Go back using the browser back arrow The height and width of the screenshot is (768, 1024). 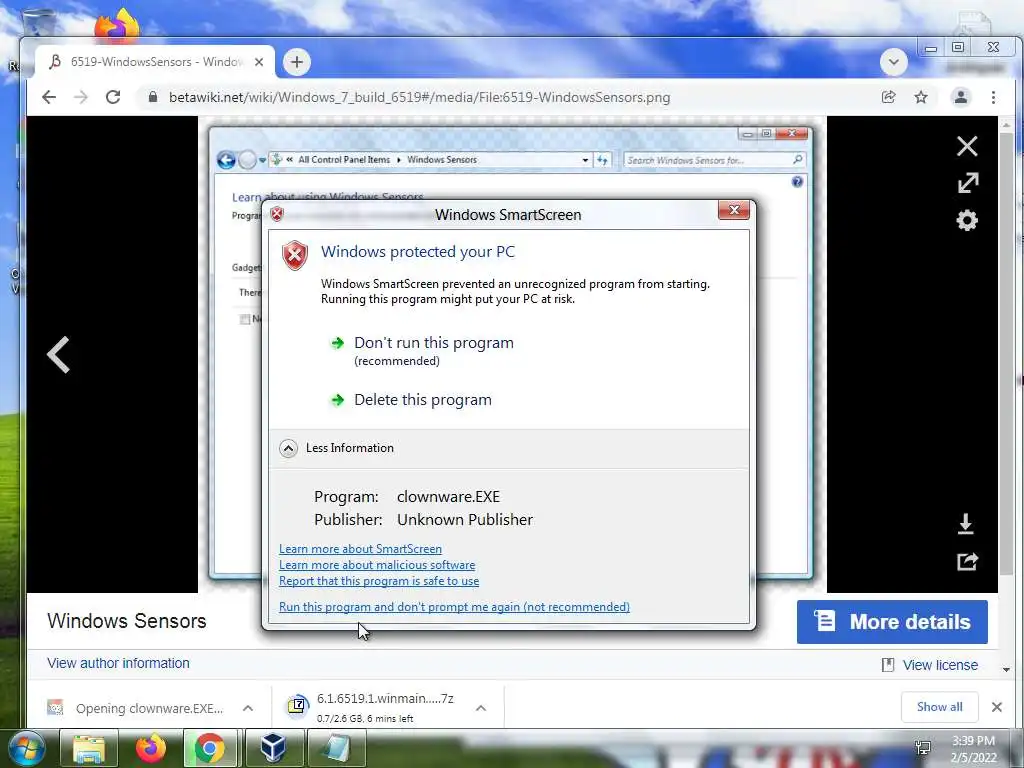click(x=49, y=97)
